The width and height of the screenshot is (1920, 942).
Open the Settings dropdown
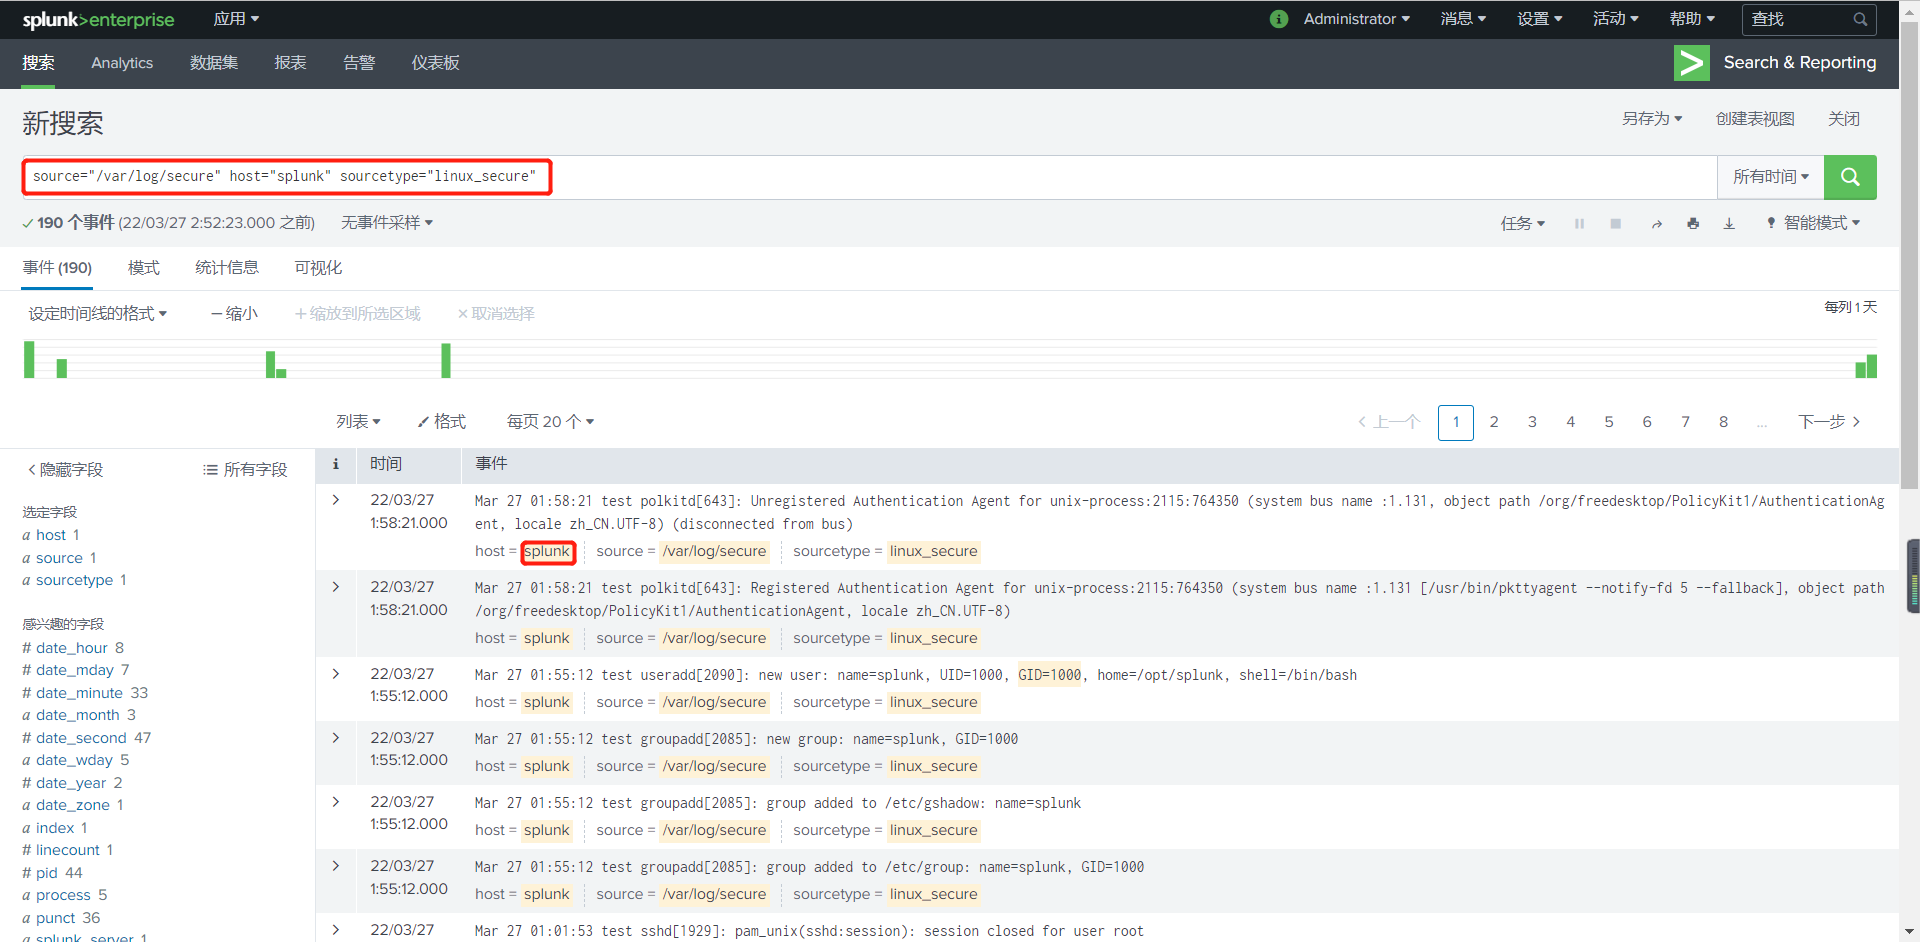click(1539, 19)
